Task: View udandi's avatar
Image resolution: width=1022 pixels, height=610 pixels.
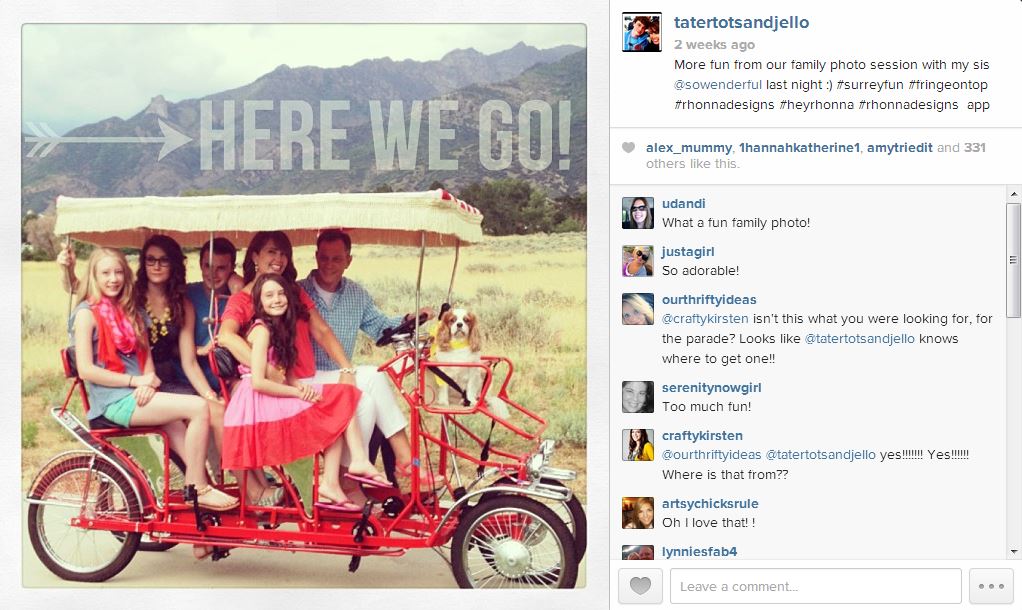Action: [637, 213]
